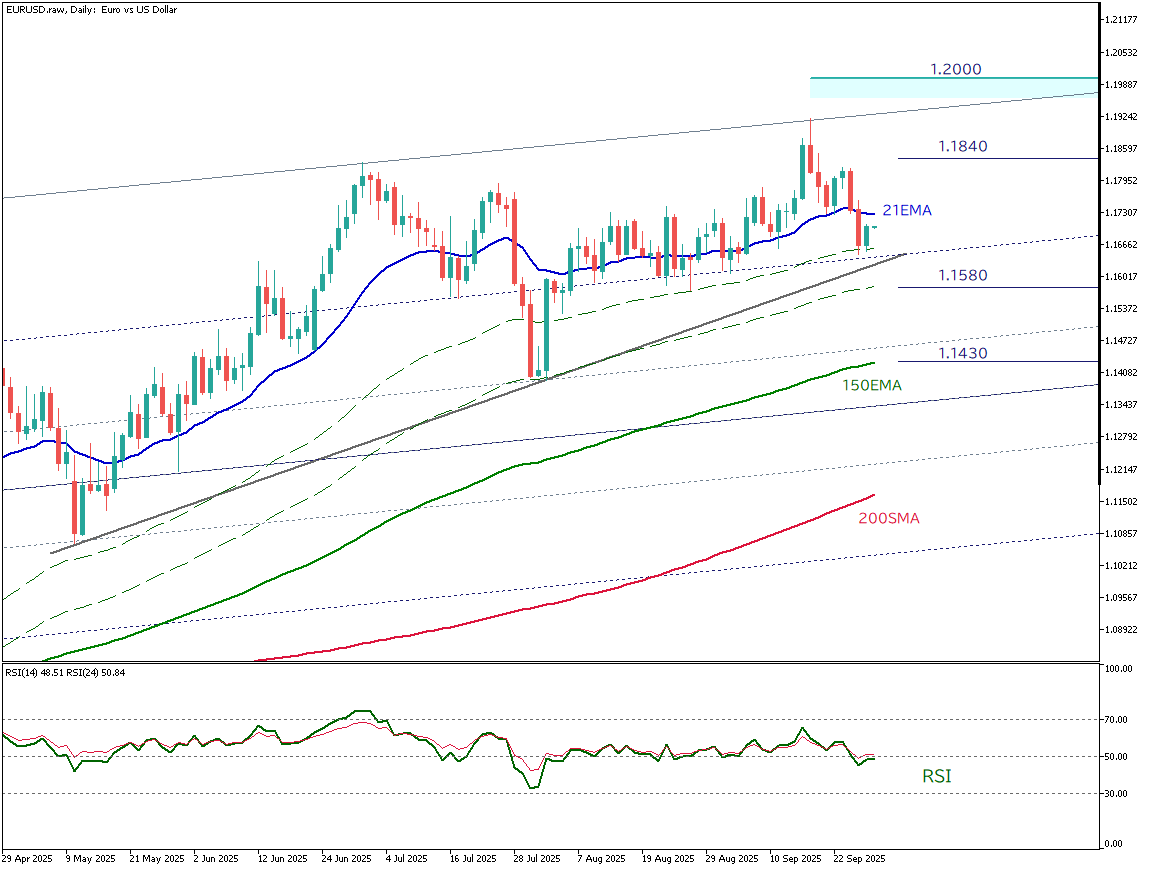Screen dimensions: 1152x870
Task: Click the 21EMA label text
Action: click(906, 210)
